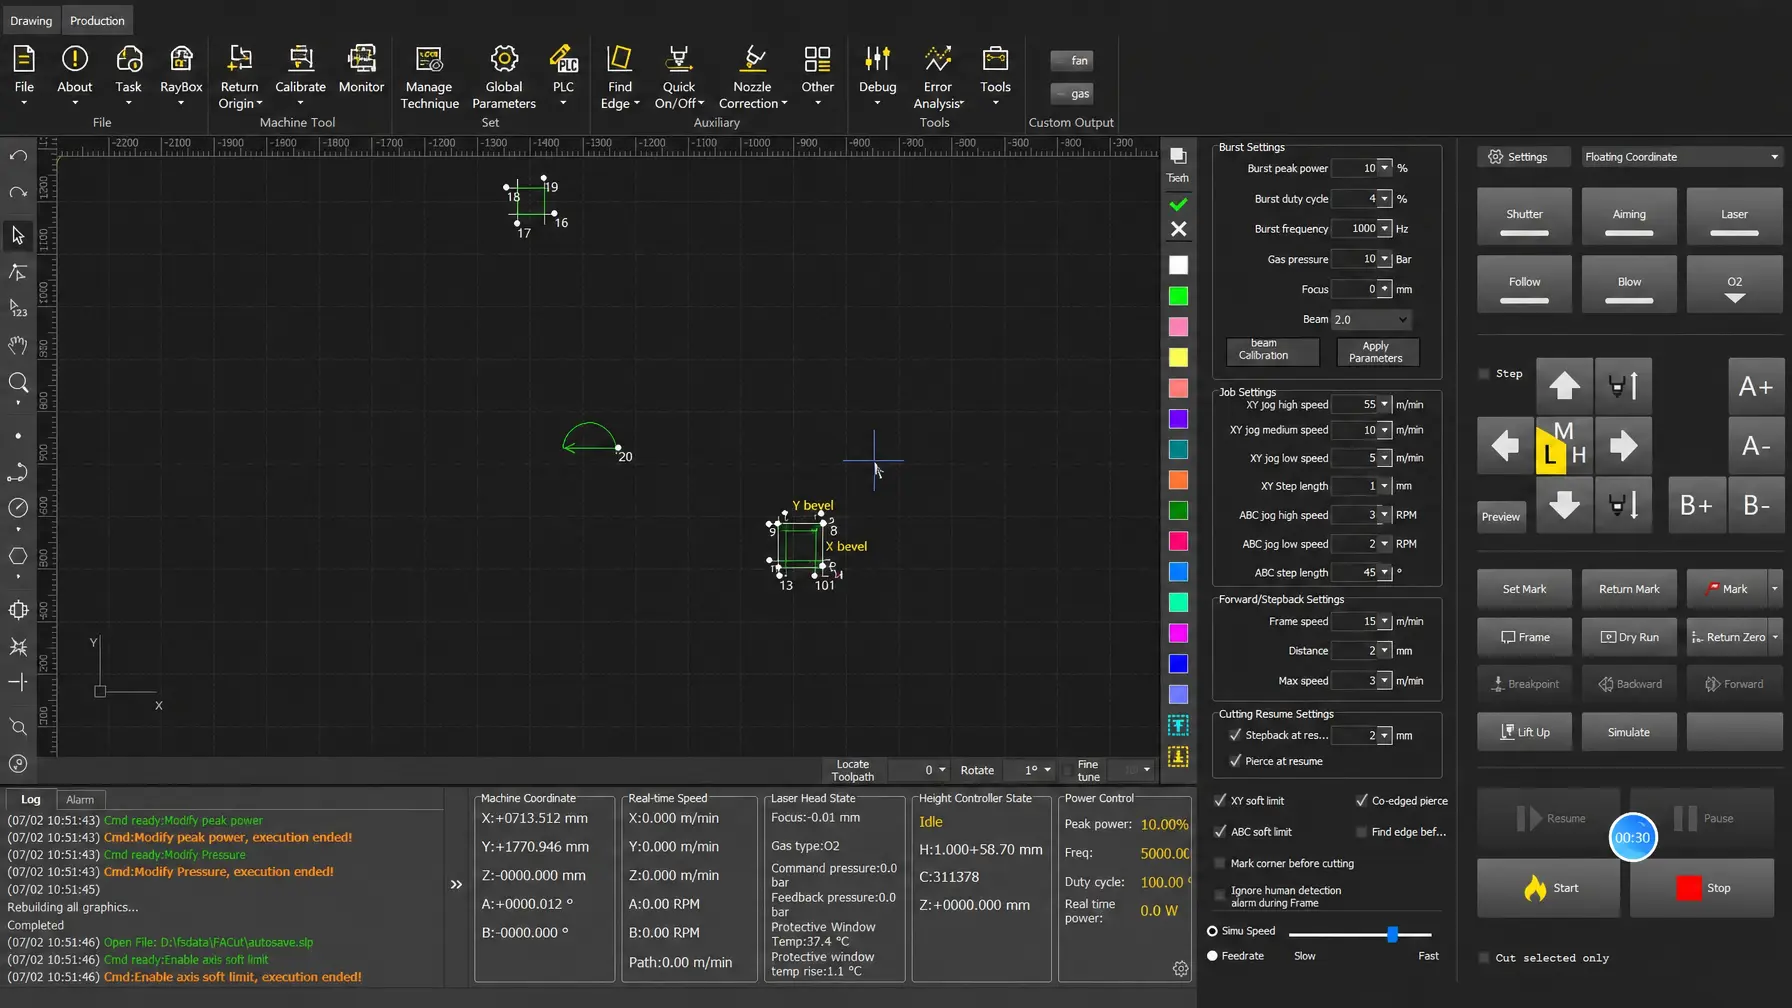Click the Apply Parameters button

1376,352
